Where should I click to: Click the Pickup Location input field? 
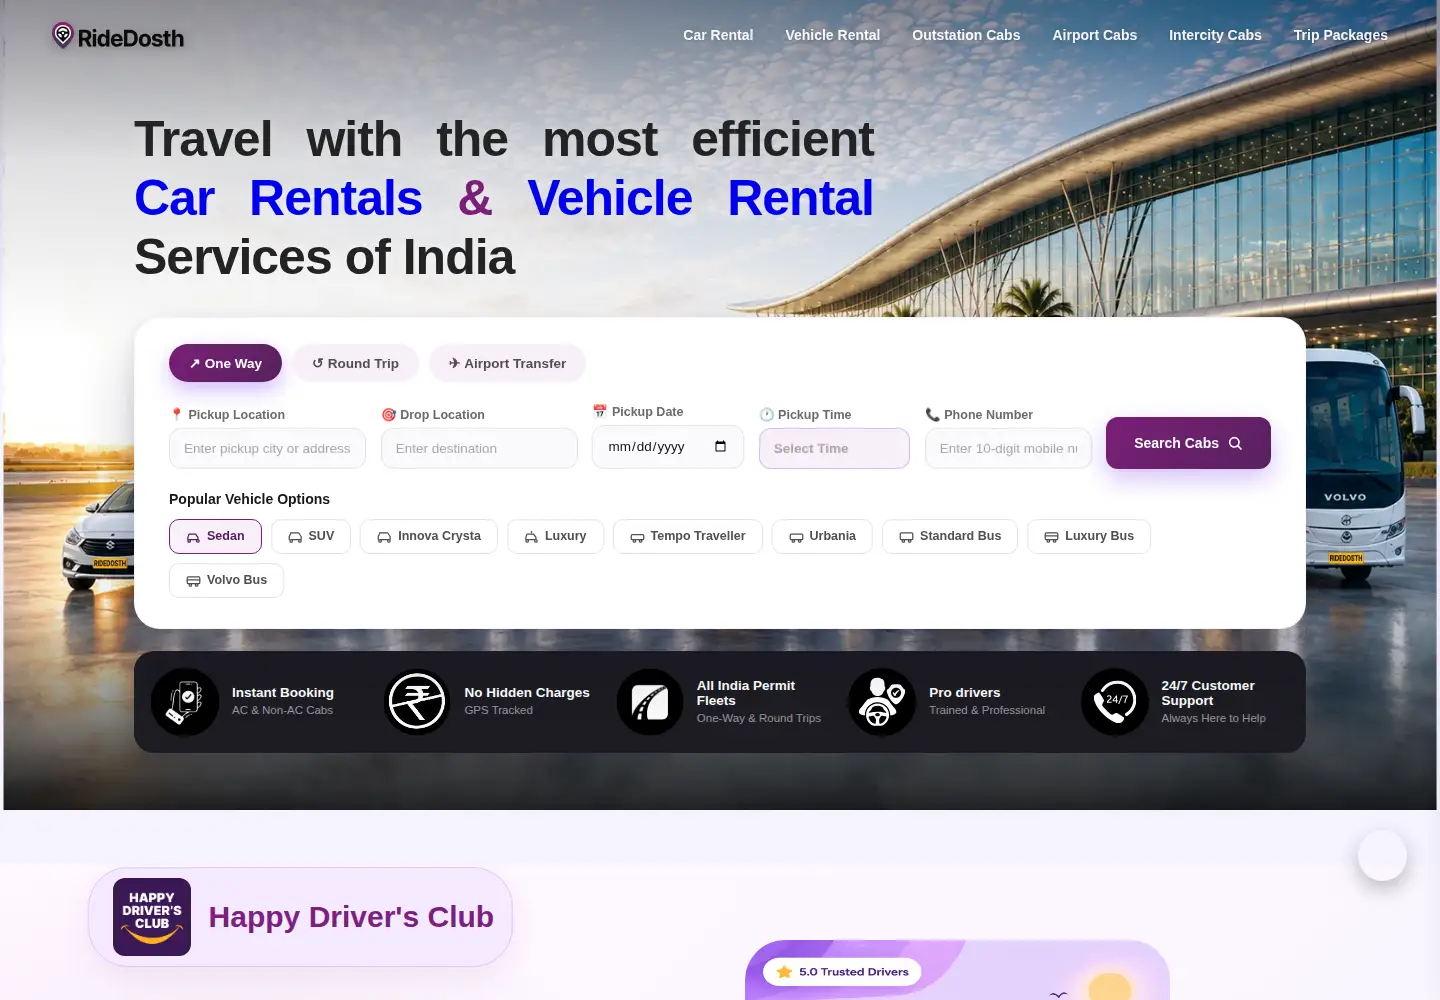point(267,448)
